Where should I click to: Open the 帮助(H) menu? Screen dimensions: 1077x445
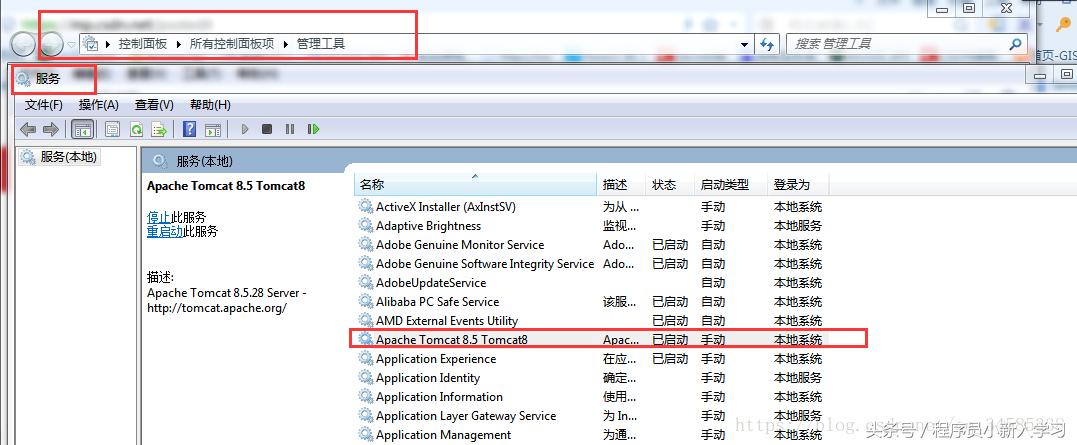[210, 105]
